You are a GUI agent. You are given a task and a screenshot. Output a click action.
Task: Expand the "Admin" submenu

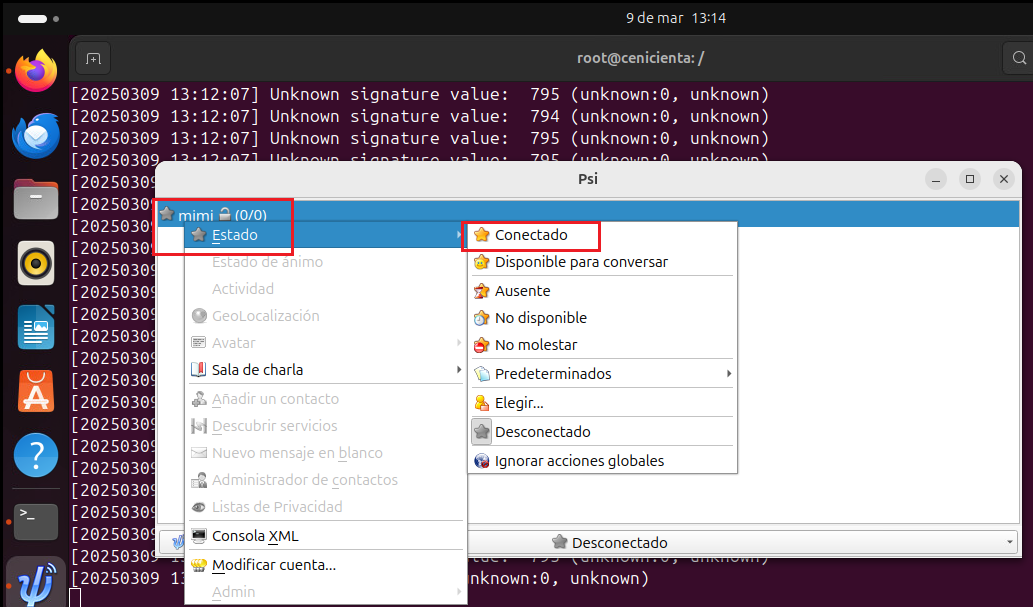[x=233, y=591]
